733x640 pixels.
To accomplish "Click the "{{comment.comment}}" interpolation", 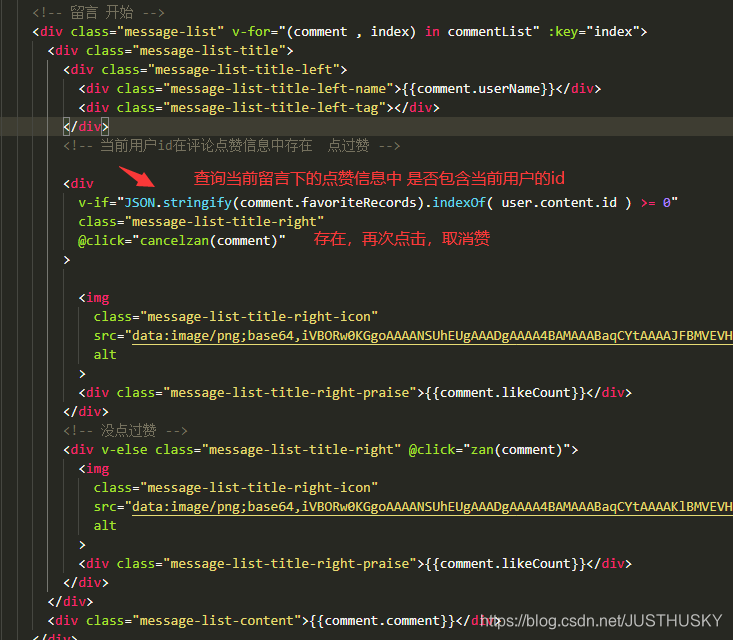I will coord(382,621).
